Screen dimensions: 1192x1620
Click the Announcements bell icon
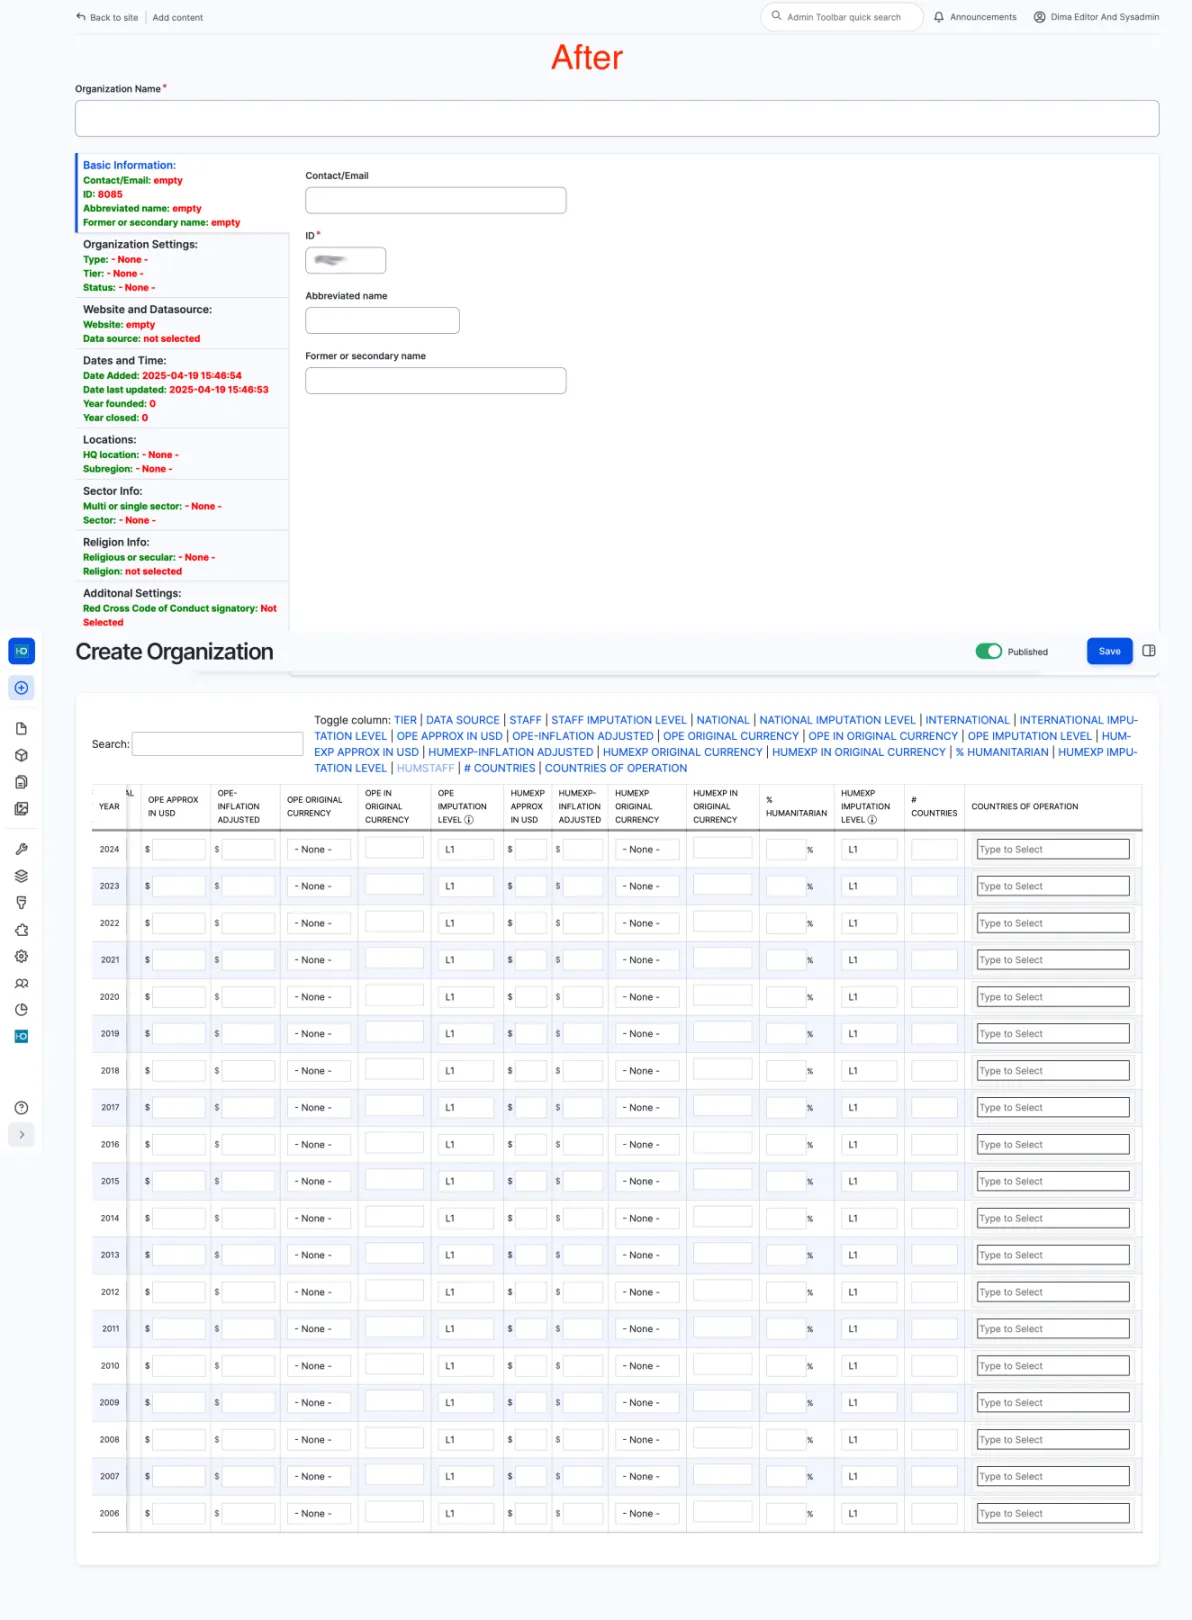[939, 17]
